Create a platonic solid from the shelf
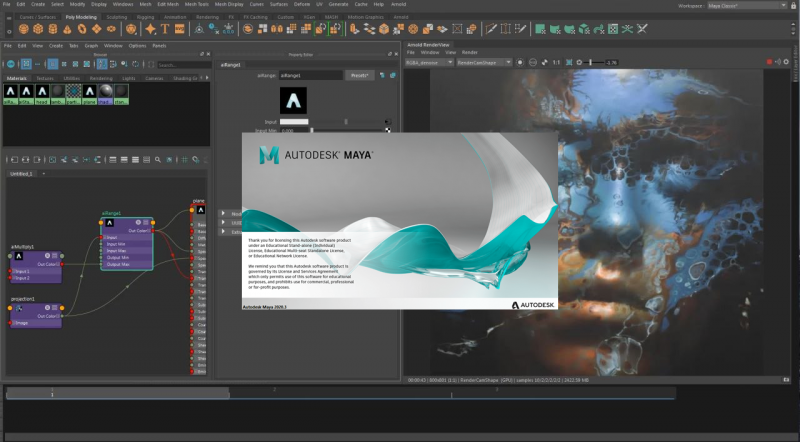Screen dimensions: 800x442 131,29
